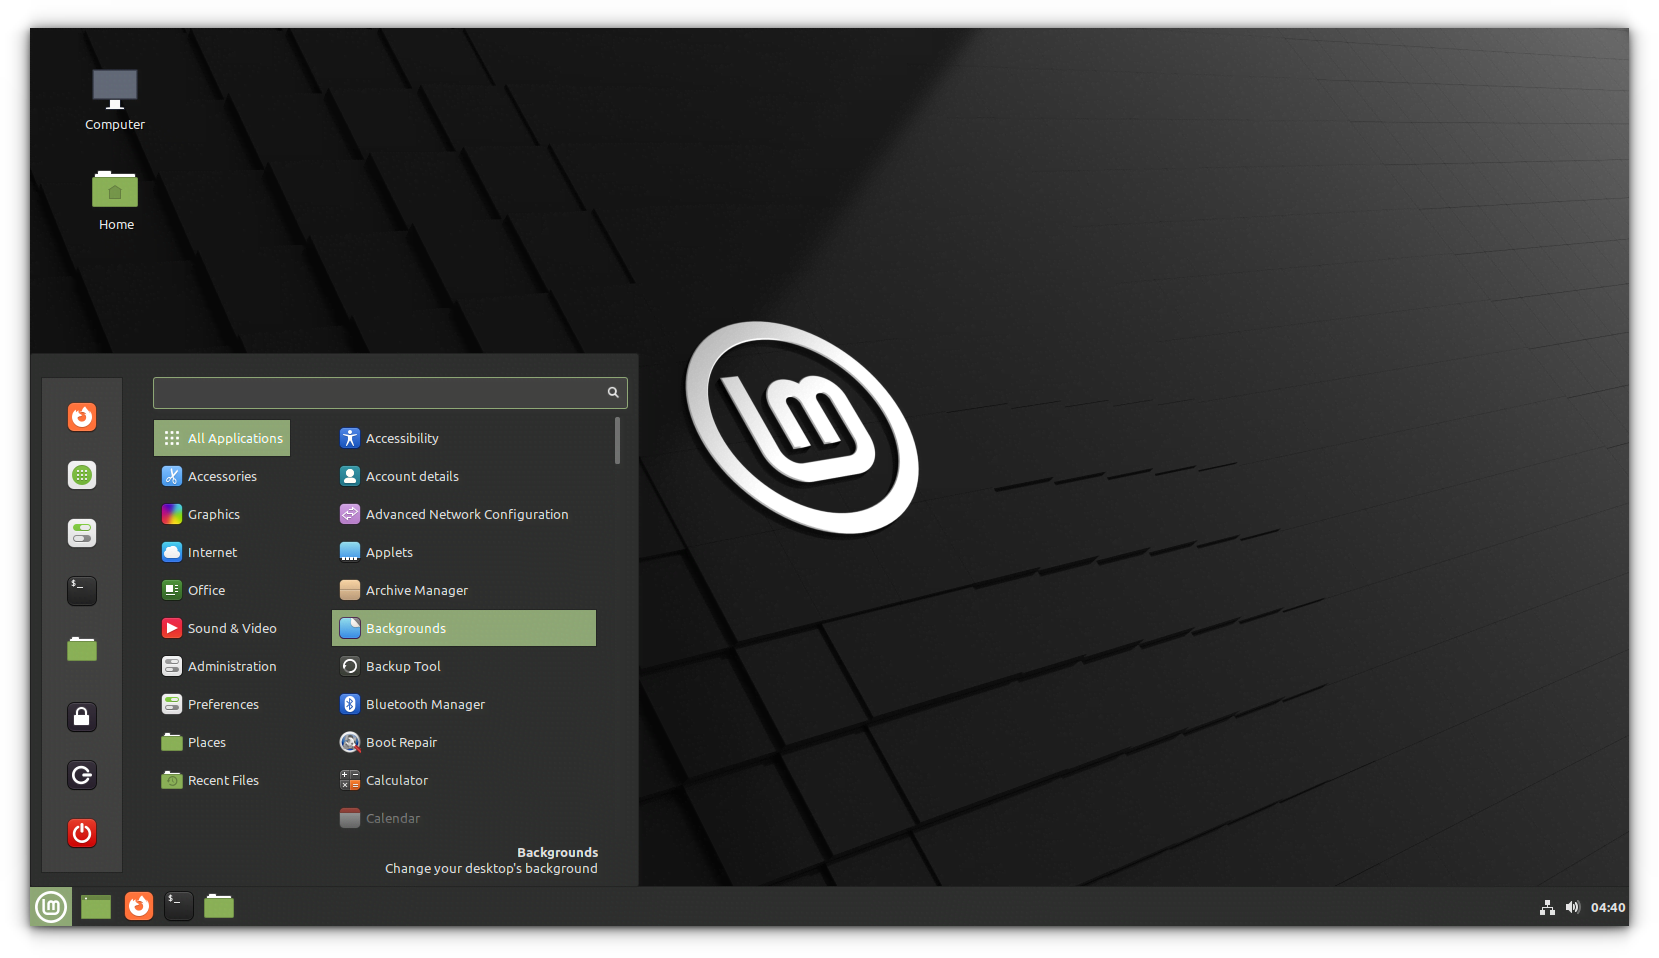Launch Firefox from the menu sidebar

click(81, 417)
